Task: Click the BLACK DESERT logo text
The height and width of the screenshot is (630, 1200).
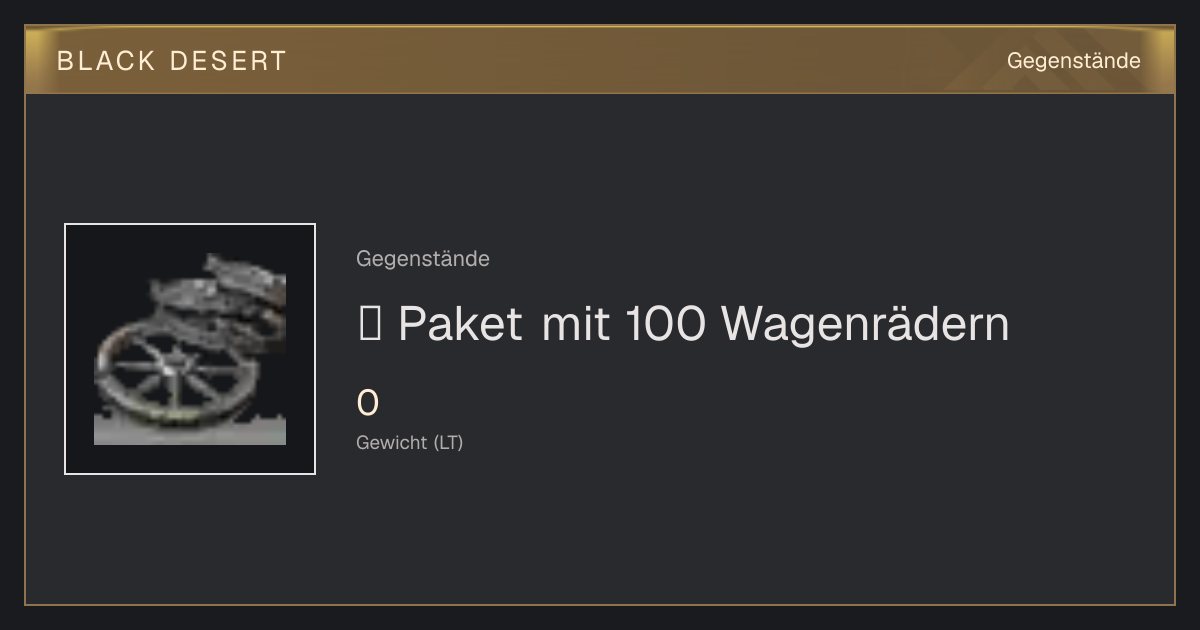Action: (x=172, y=61)
